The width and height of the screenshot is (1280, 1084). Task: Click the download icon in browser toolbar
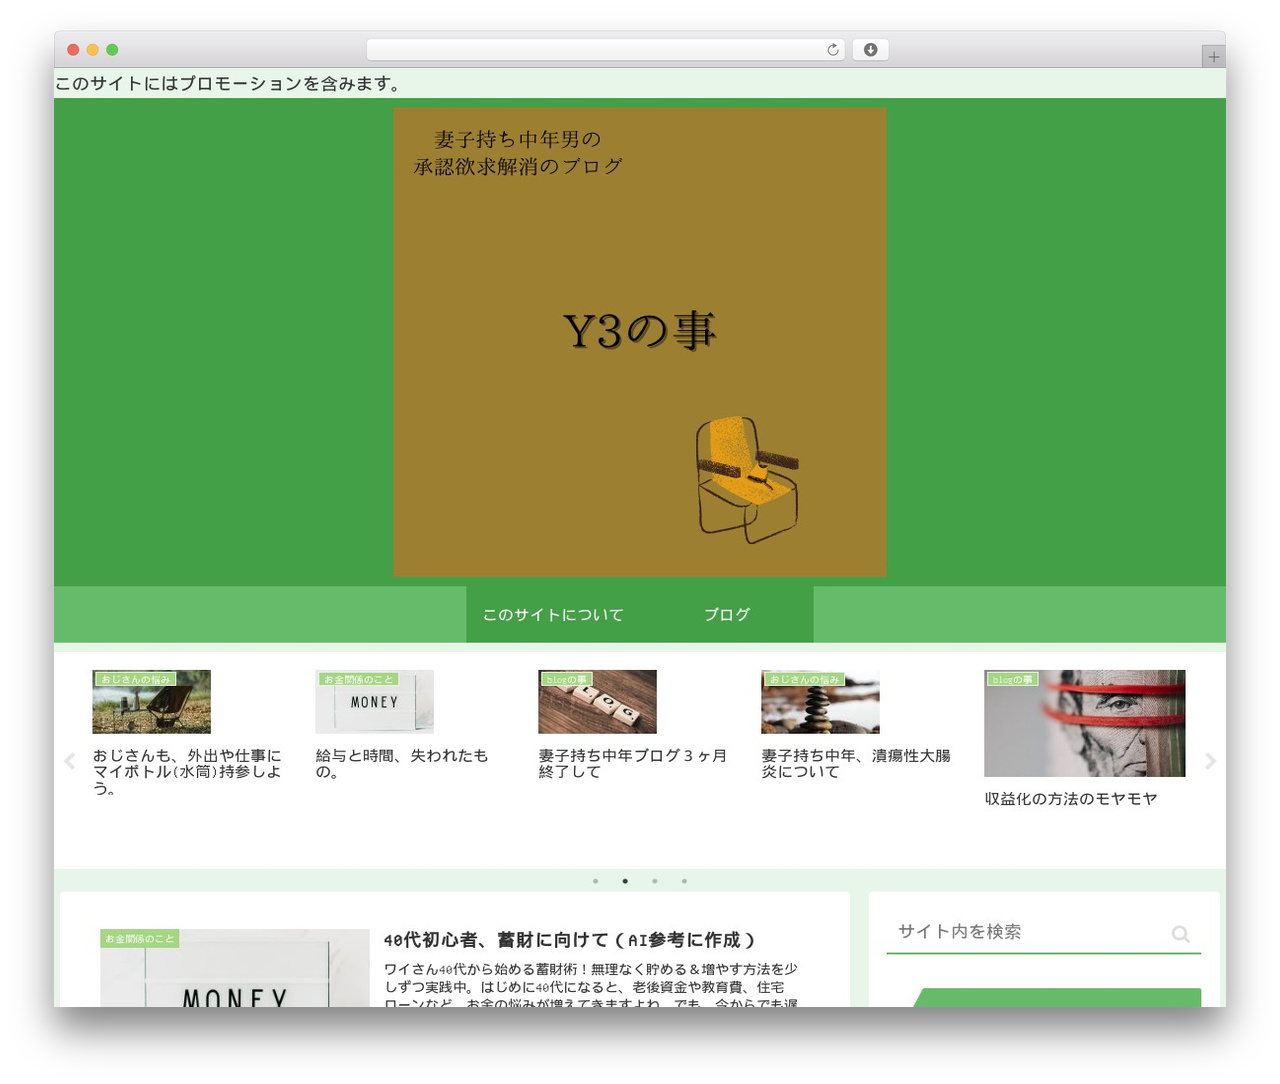[x=870, y=50]
